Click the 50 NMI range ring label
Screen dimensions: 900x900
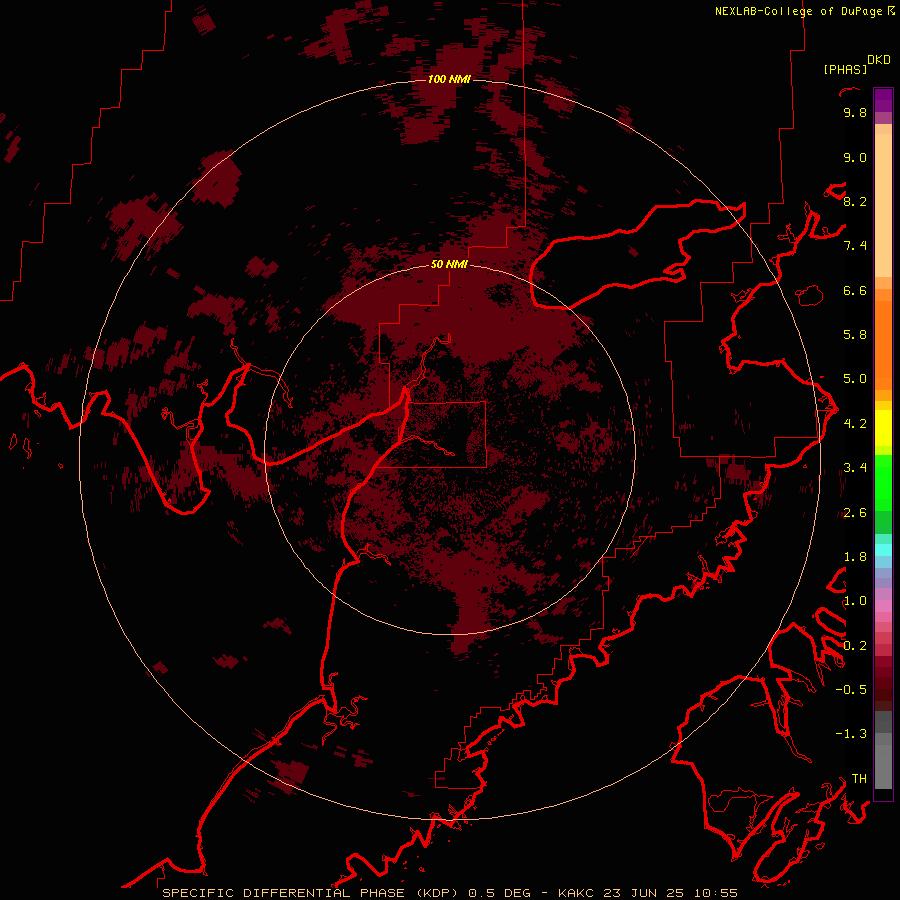point(449,264)
